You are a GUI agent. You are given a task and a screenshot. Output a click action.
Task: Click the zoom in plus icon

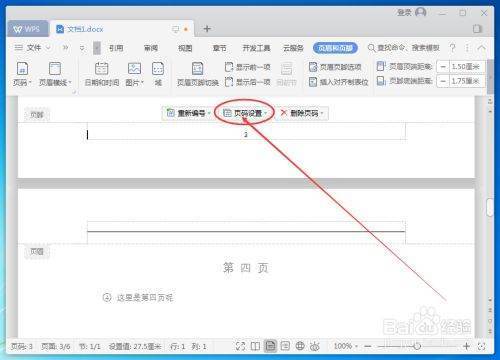click(466, 346)
